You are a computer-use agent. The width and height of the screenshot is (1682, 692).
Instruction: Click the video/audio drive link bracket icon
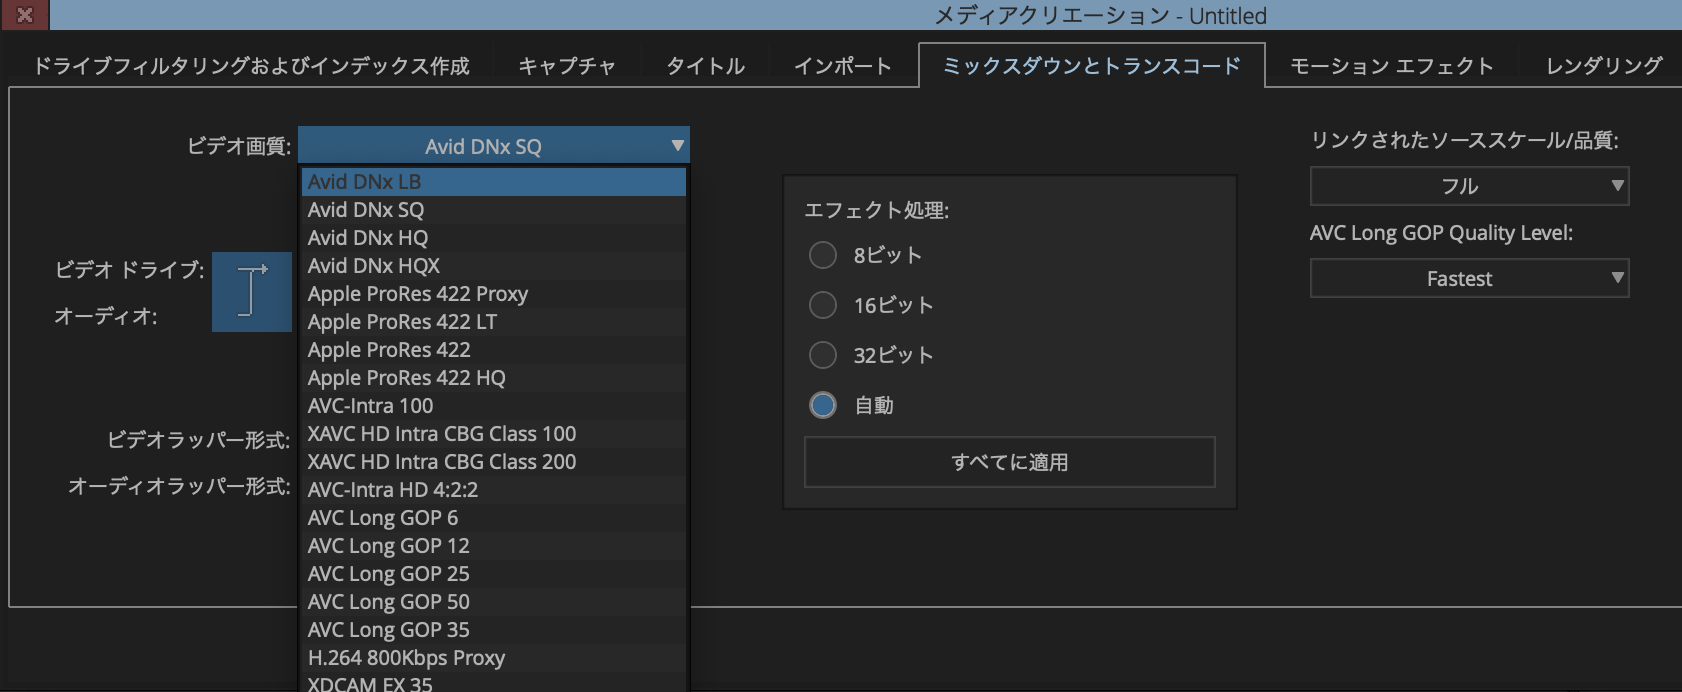252,292
